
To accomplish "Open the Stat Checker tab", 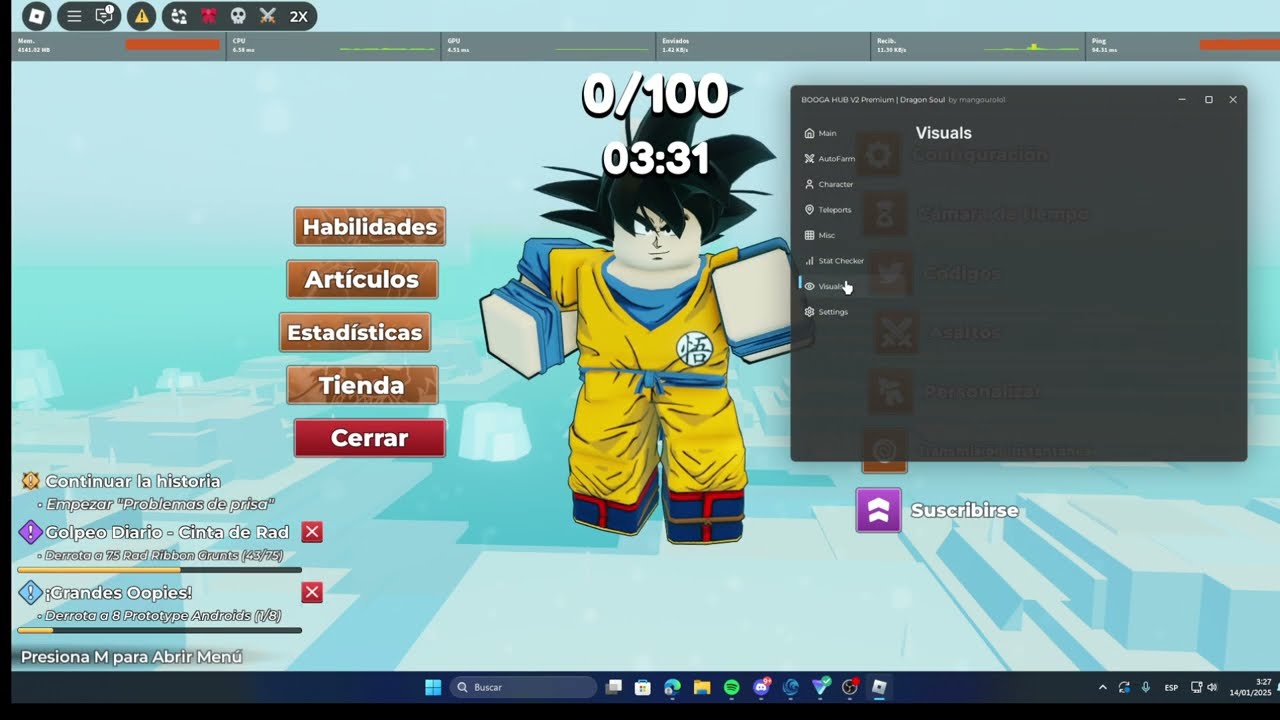I will click(x=834, y=261).
